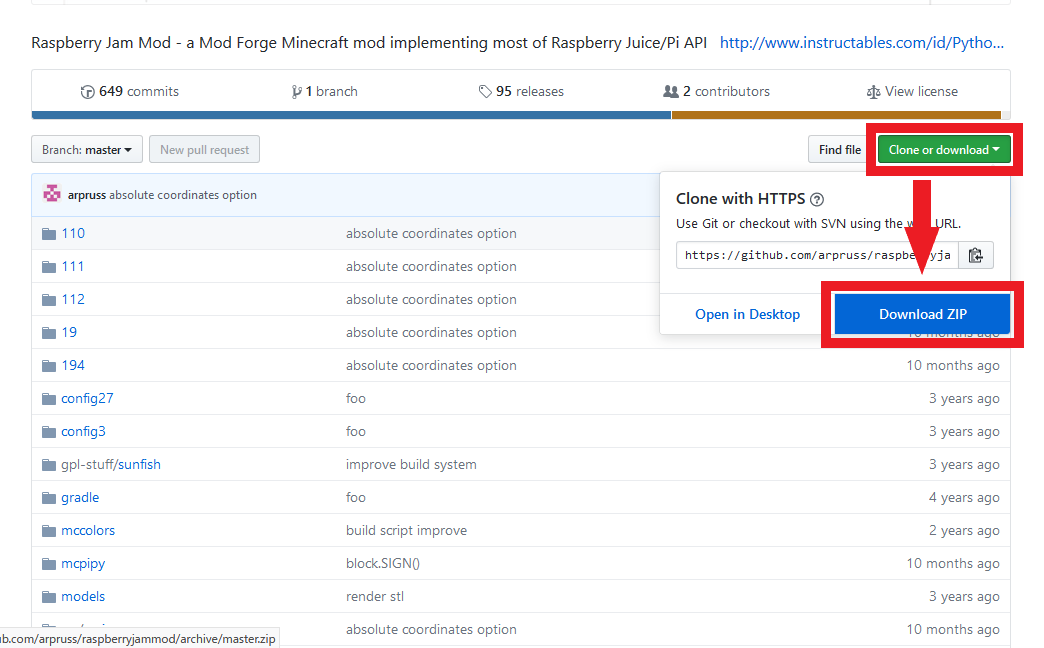Click Open in Desktop link
Screen dimensions: 1044x648
coord(747,314)
